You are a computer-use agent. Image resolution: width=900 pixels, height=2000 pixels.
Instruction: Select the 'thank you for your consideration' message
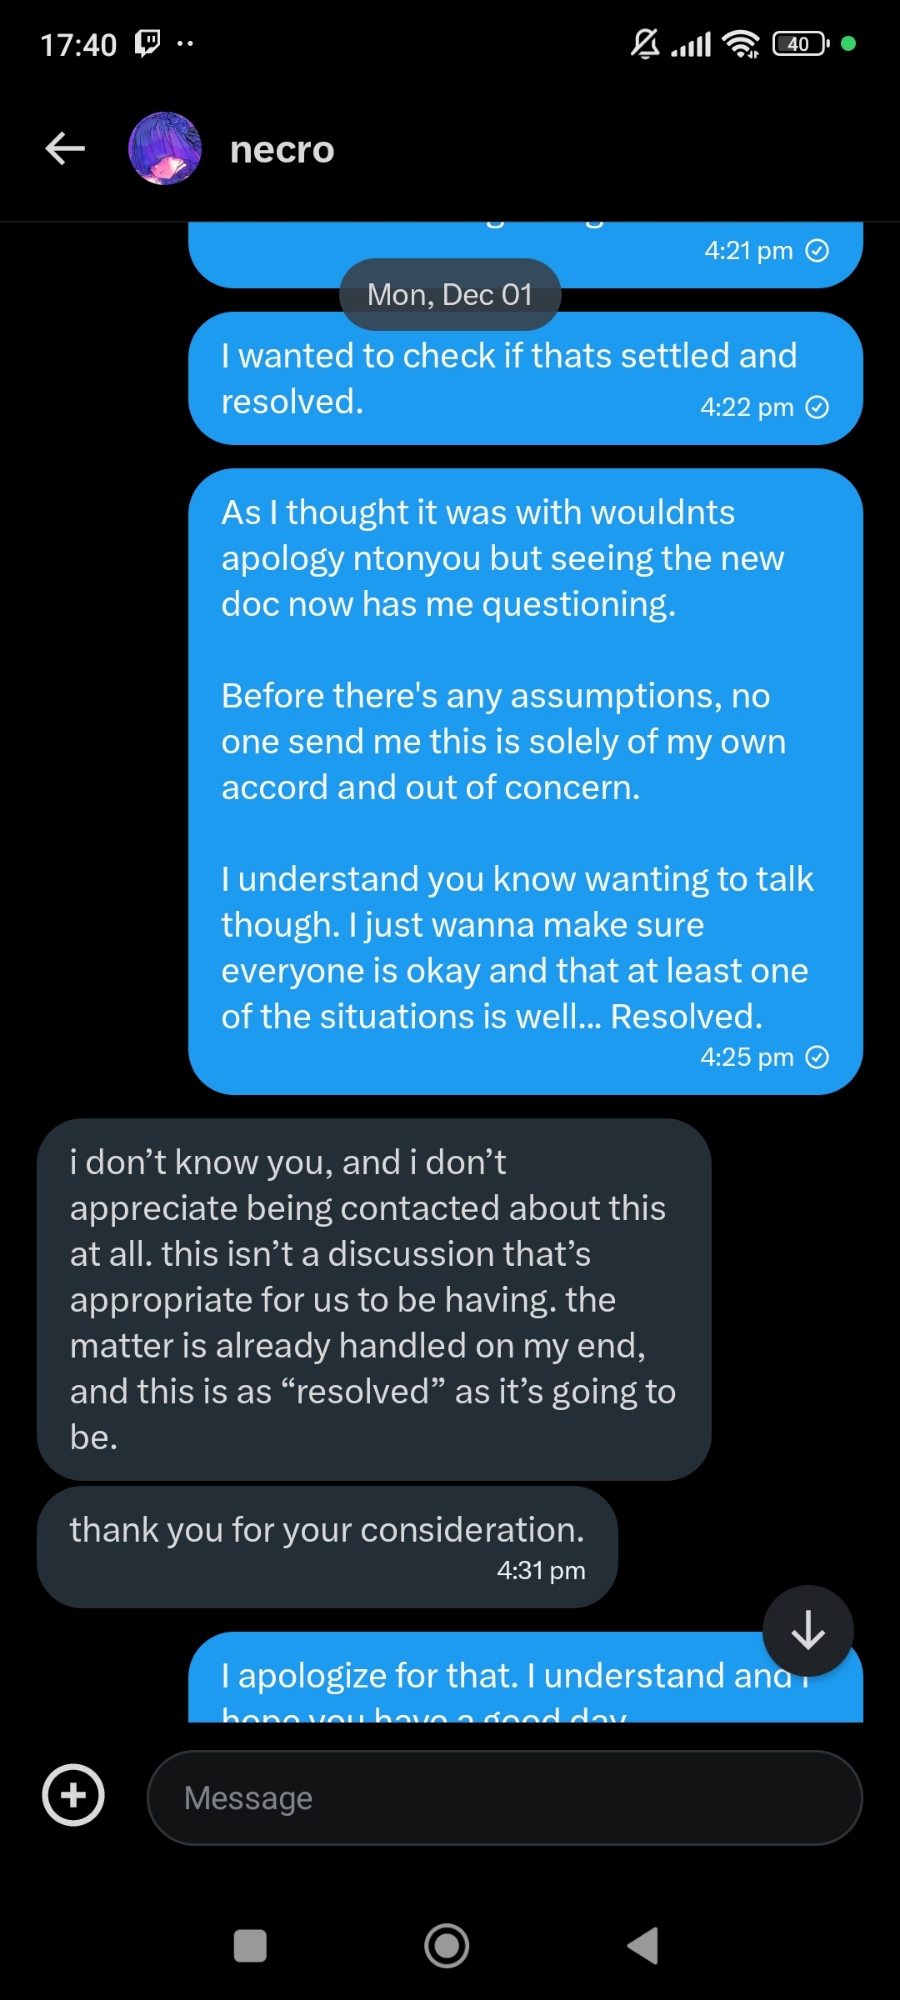(x=327, y=1546)
